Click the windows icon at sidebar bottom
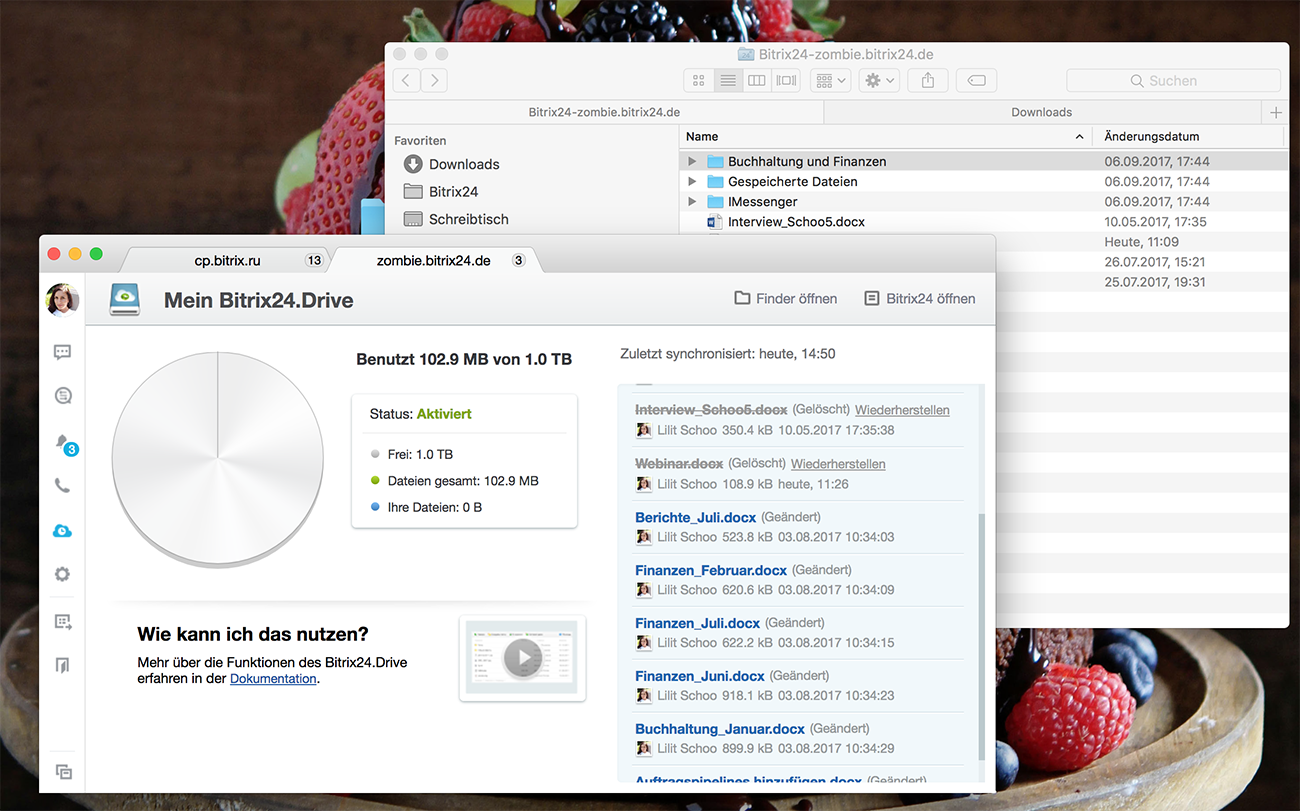 point(63,771)
